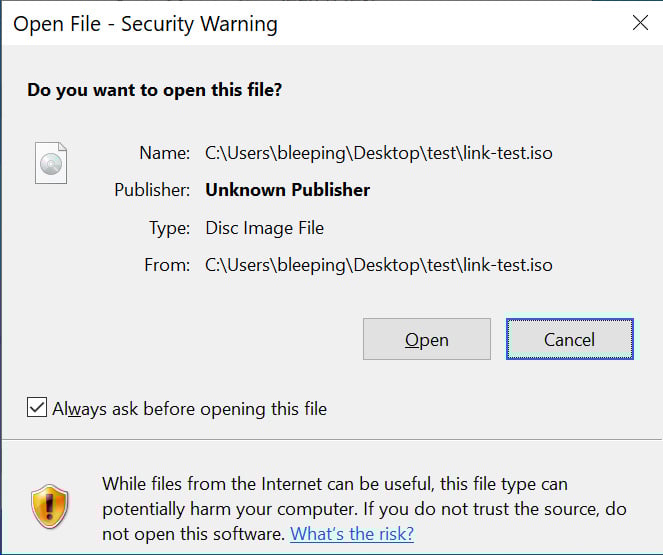
Task: Click the Publisher: field label
Action: pyautogui.click(x=152, y=190)
